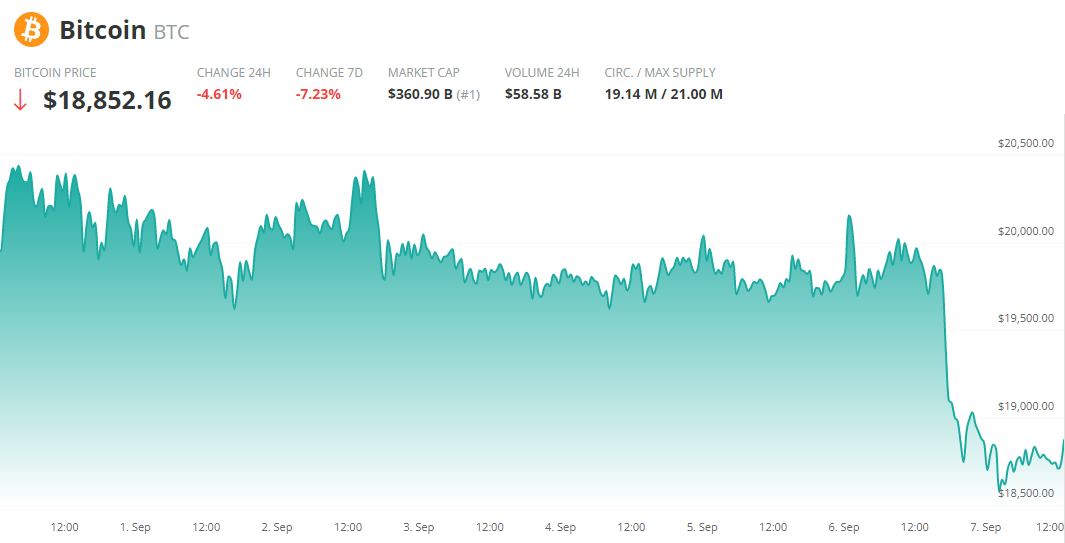Click the (#1) market cap rank
Image resolution: width=1065 pixels, height=543 pixels.
tap(468, 94)
